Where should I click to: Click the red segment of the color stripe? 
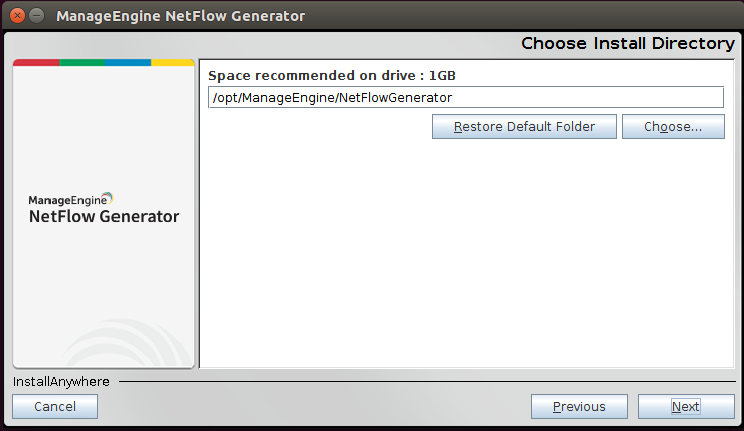point(36,62)
